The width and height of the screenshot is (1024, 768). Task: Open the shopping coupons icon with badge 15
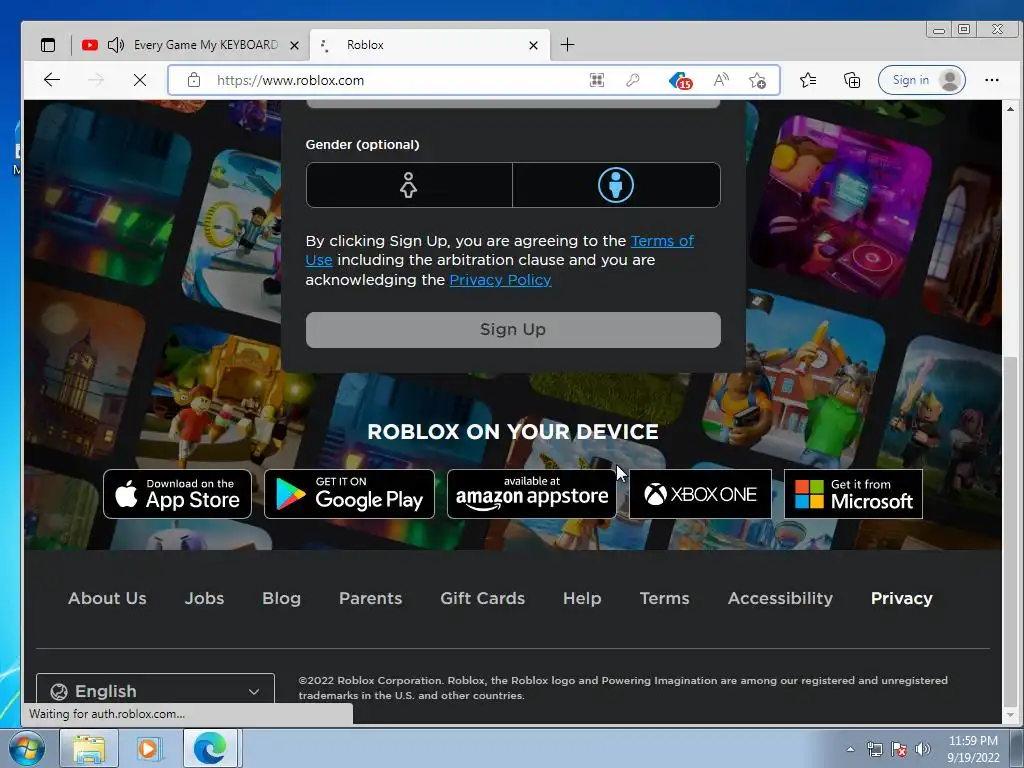[680, 80]
